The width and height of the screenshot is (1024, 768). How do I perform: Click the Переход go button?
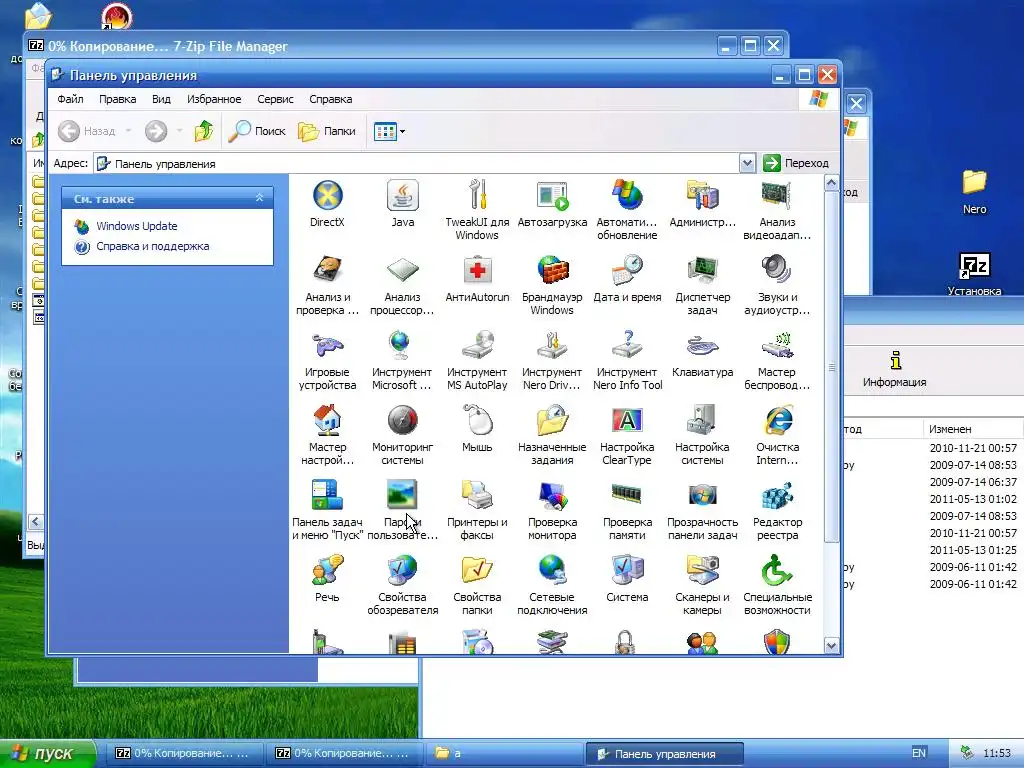[x=795, y=163]
